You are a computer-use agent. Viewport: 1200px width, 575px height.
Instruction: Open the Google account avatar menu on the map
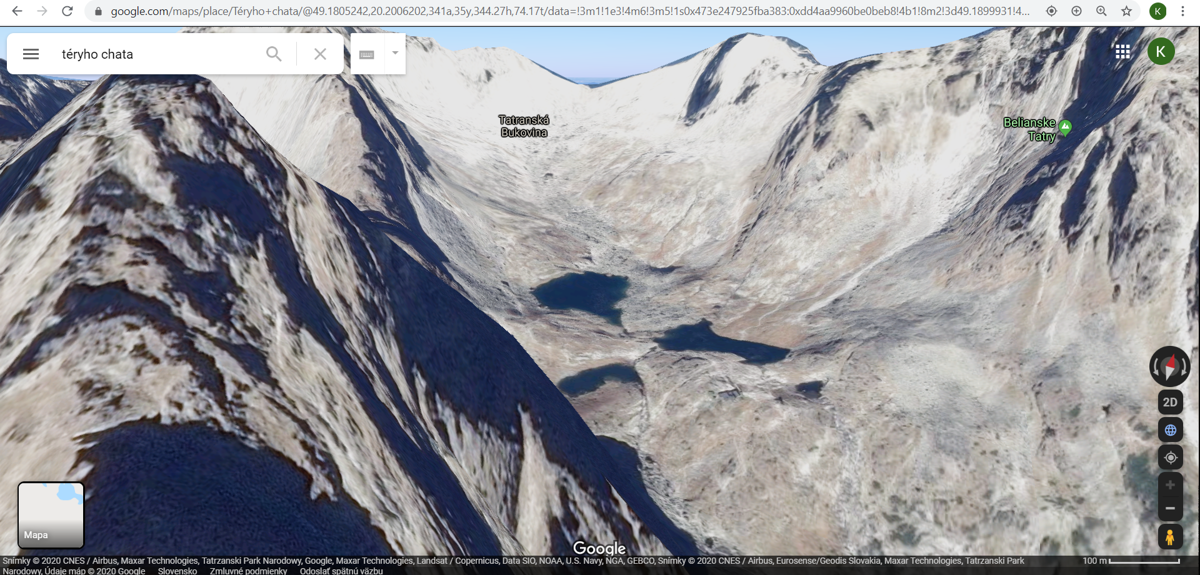coord(1160,52)
